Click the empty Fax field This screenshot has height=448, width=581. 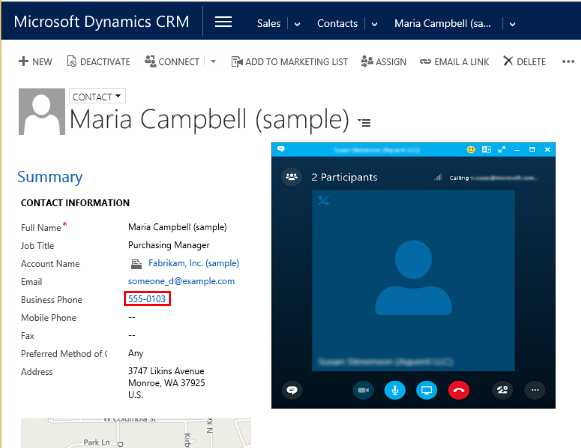(132, 335)
